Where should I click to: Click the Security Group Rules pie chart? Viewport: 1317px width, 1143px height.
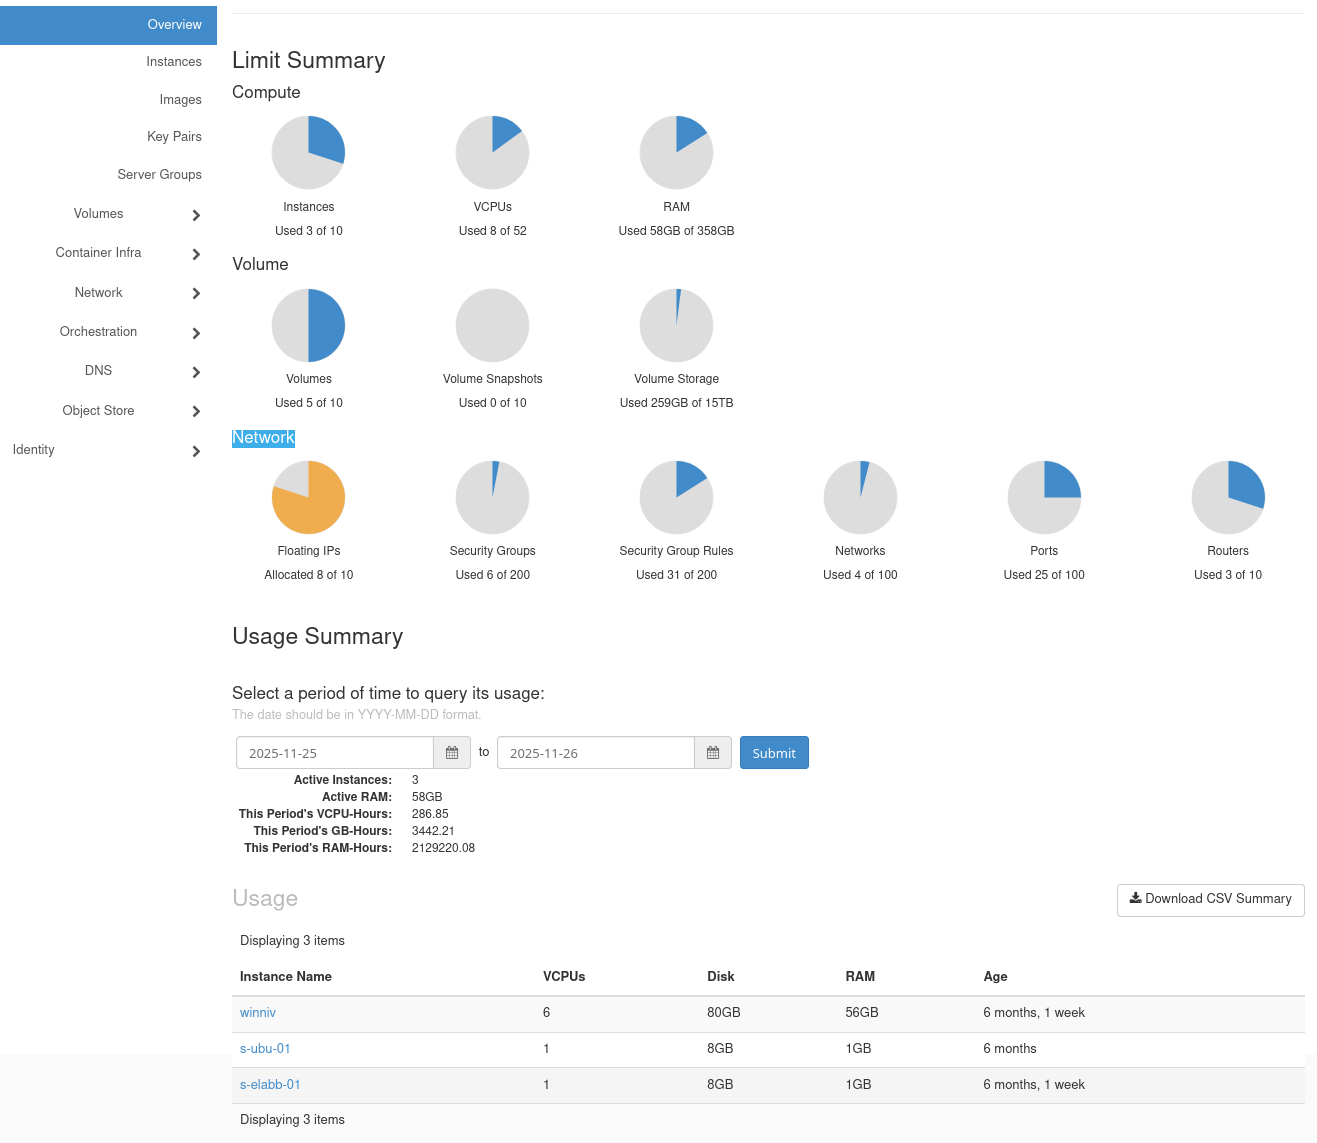click(676, 497)
